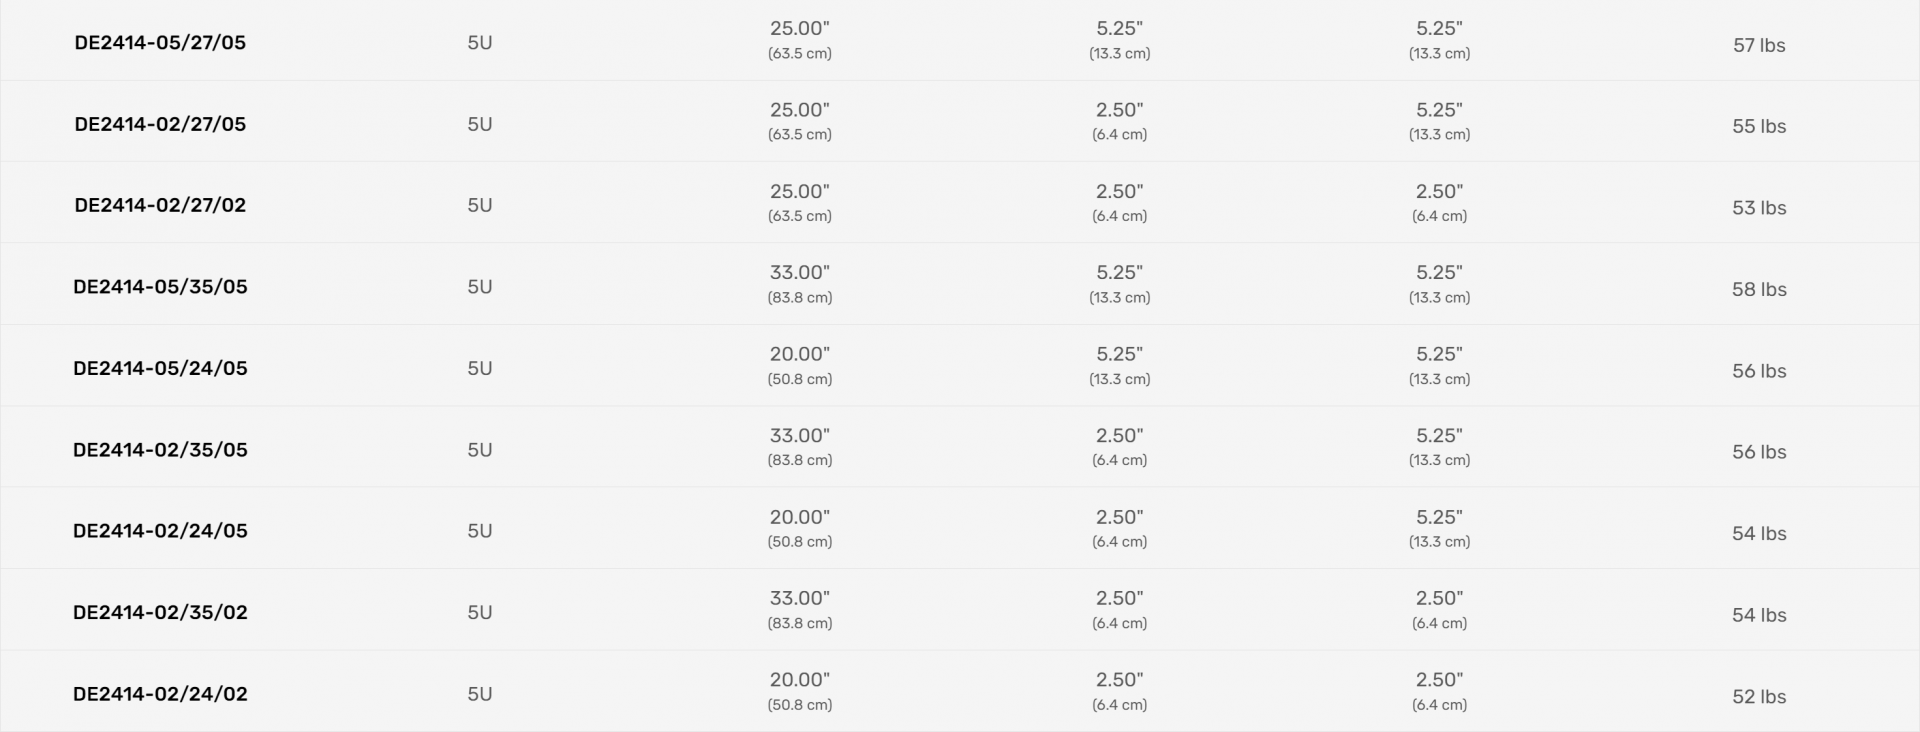
Task: Select model DE2414-05/24/05
Action: point(160,368)
